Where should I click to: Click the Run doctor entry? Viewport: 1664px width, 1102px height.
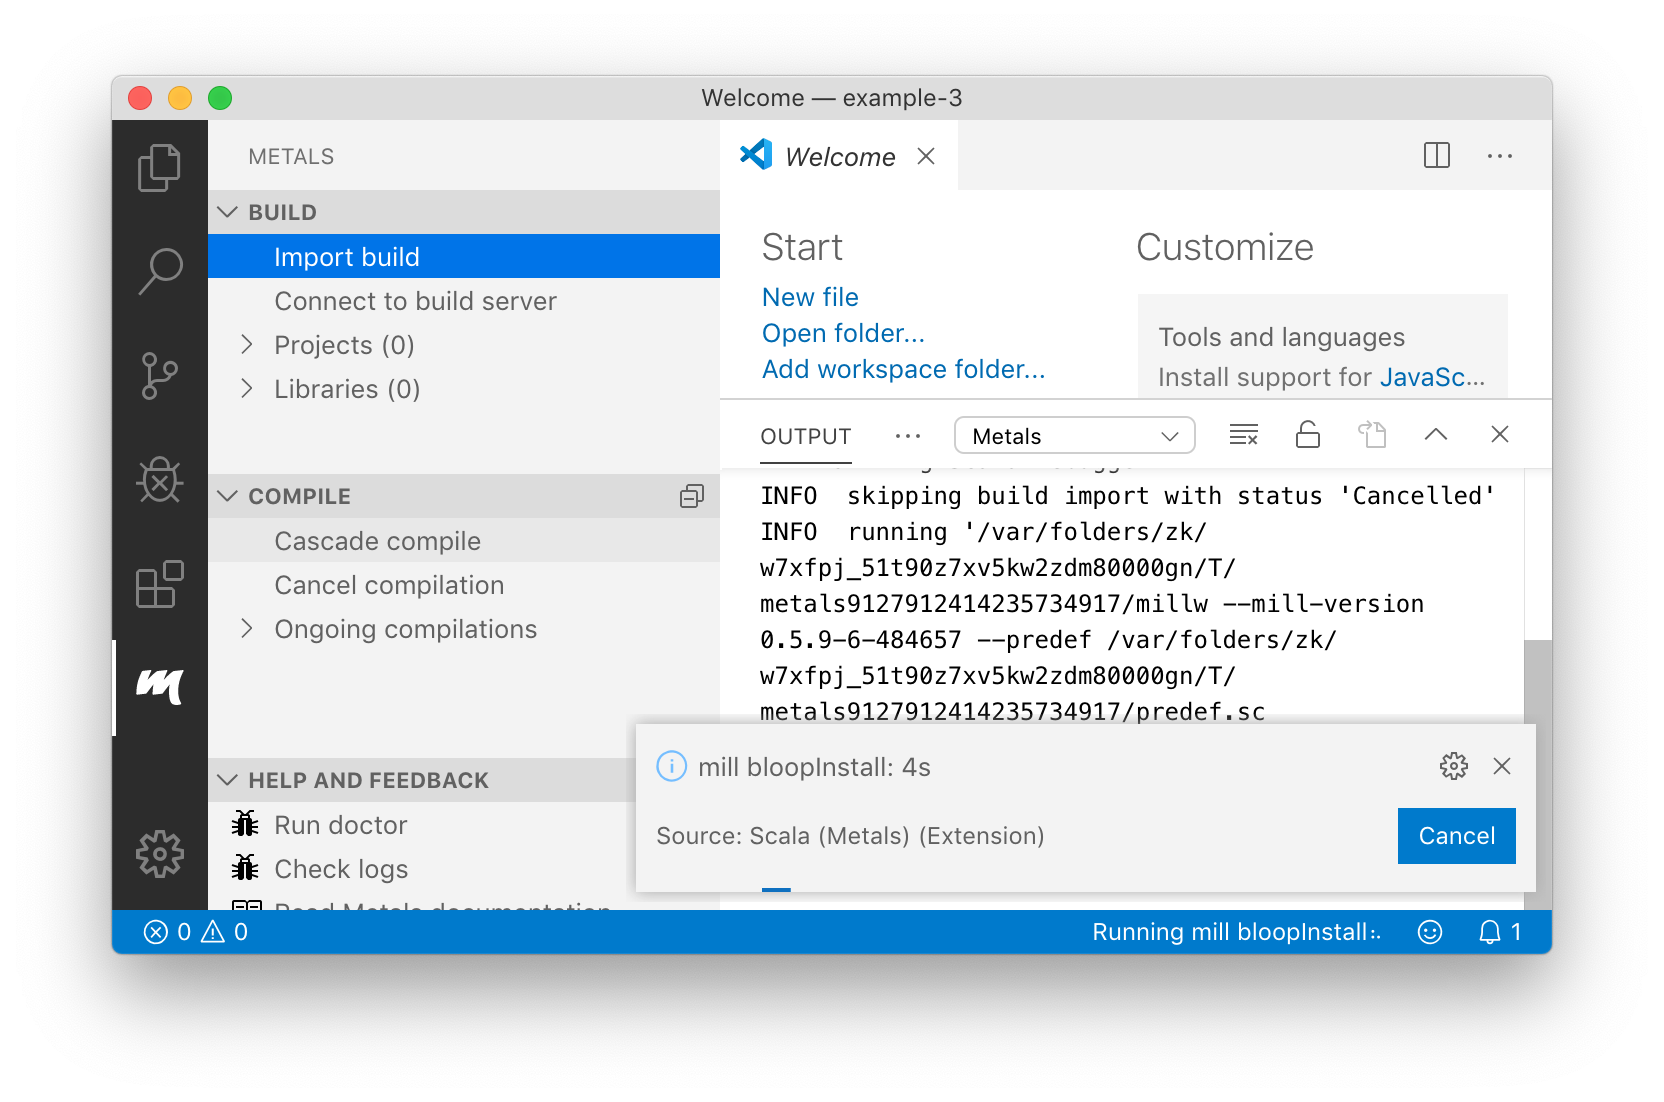pos(422,824)
